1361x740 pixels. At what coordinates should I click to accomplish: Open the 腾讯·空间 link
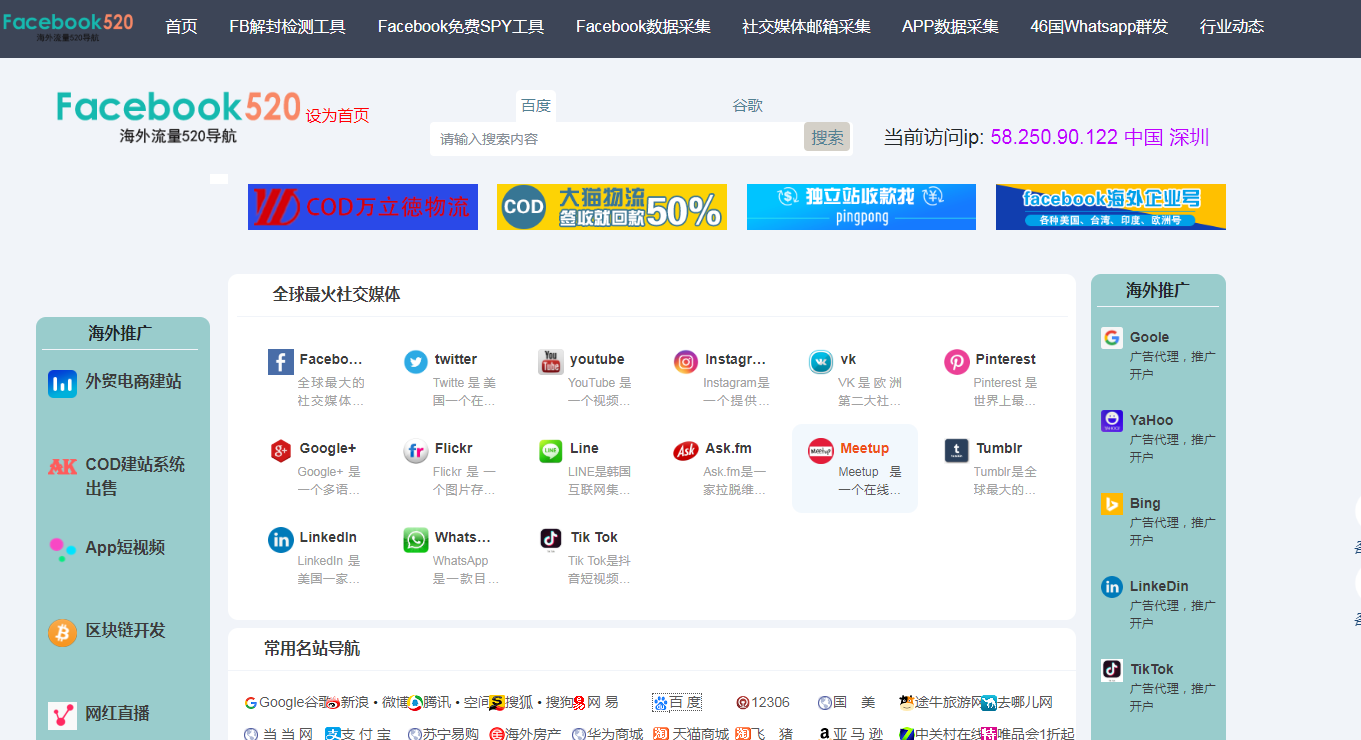coord(449,703)
